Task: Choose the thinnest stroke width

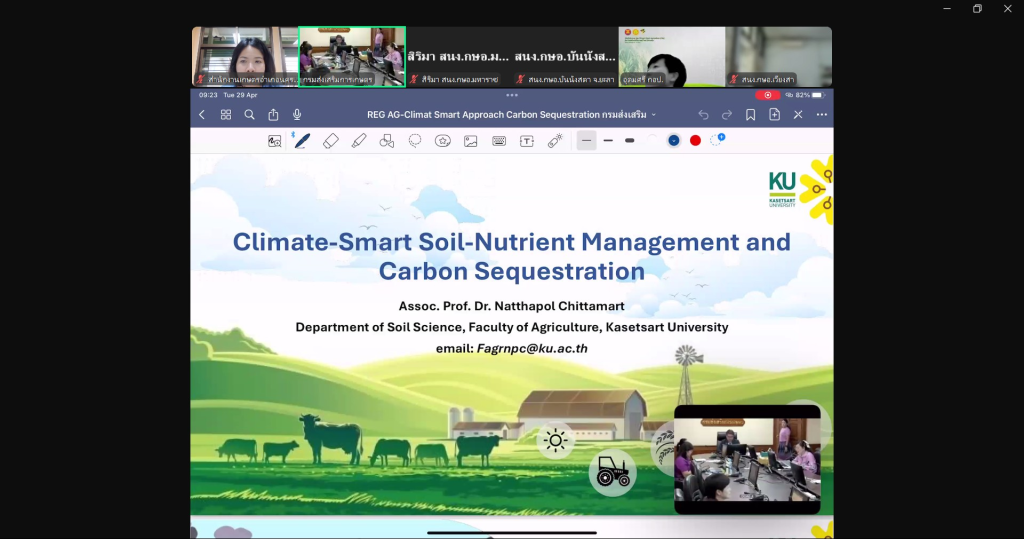Action: click(x=586, y=140)
